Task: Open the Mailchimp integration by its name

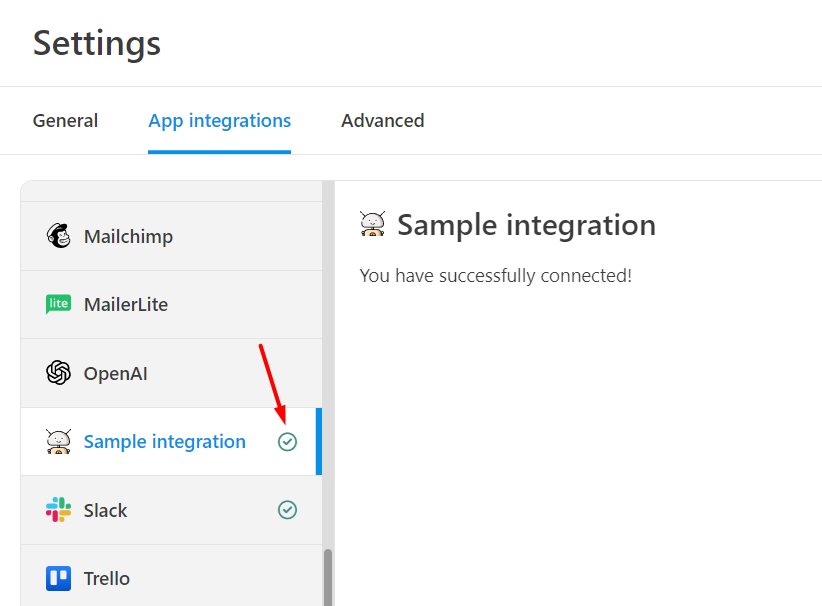Action: [x=128, y=237]
